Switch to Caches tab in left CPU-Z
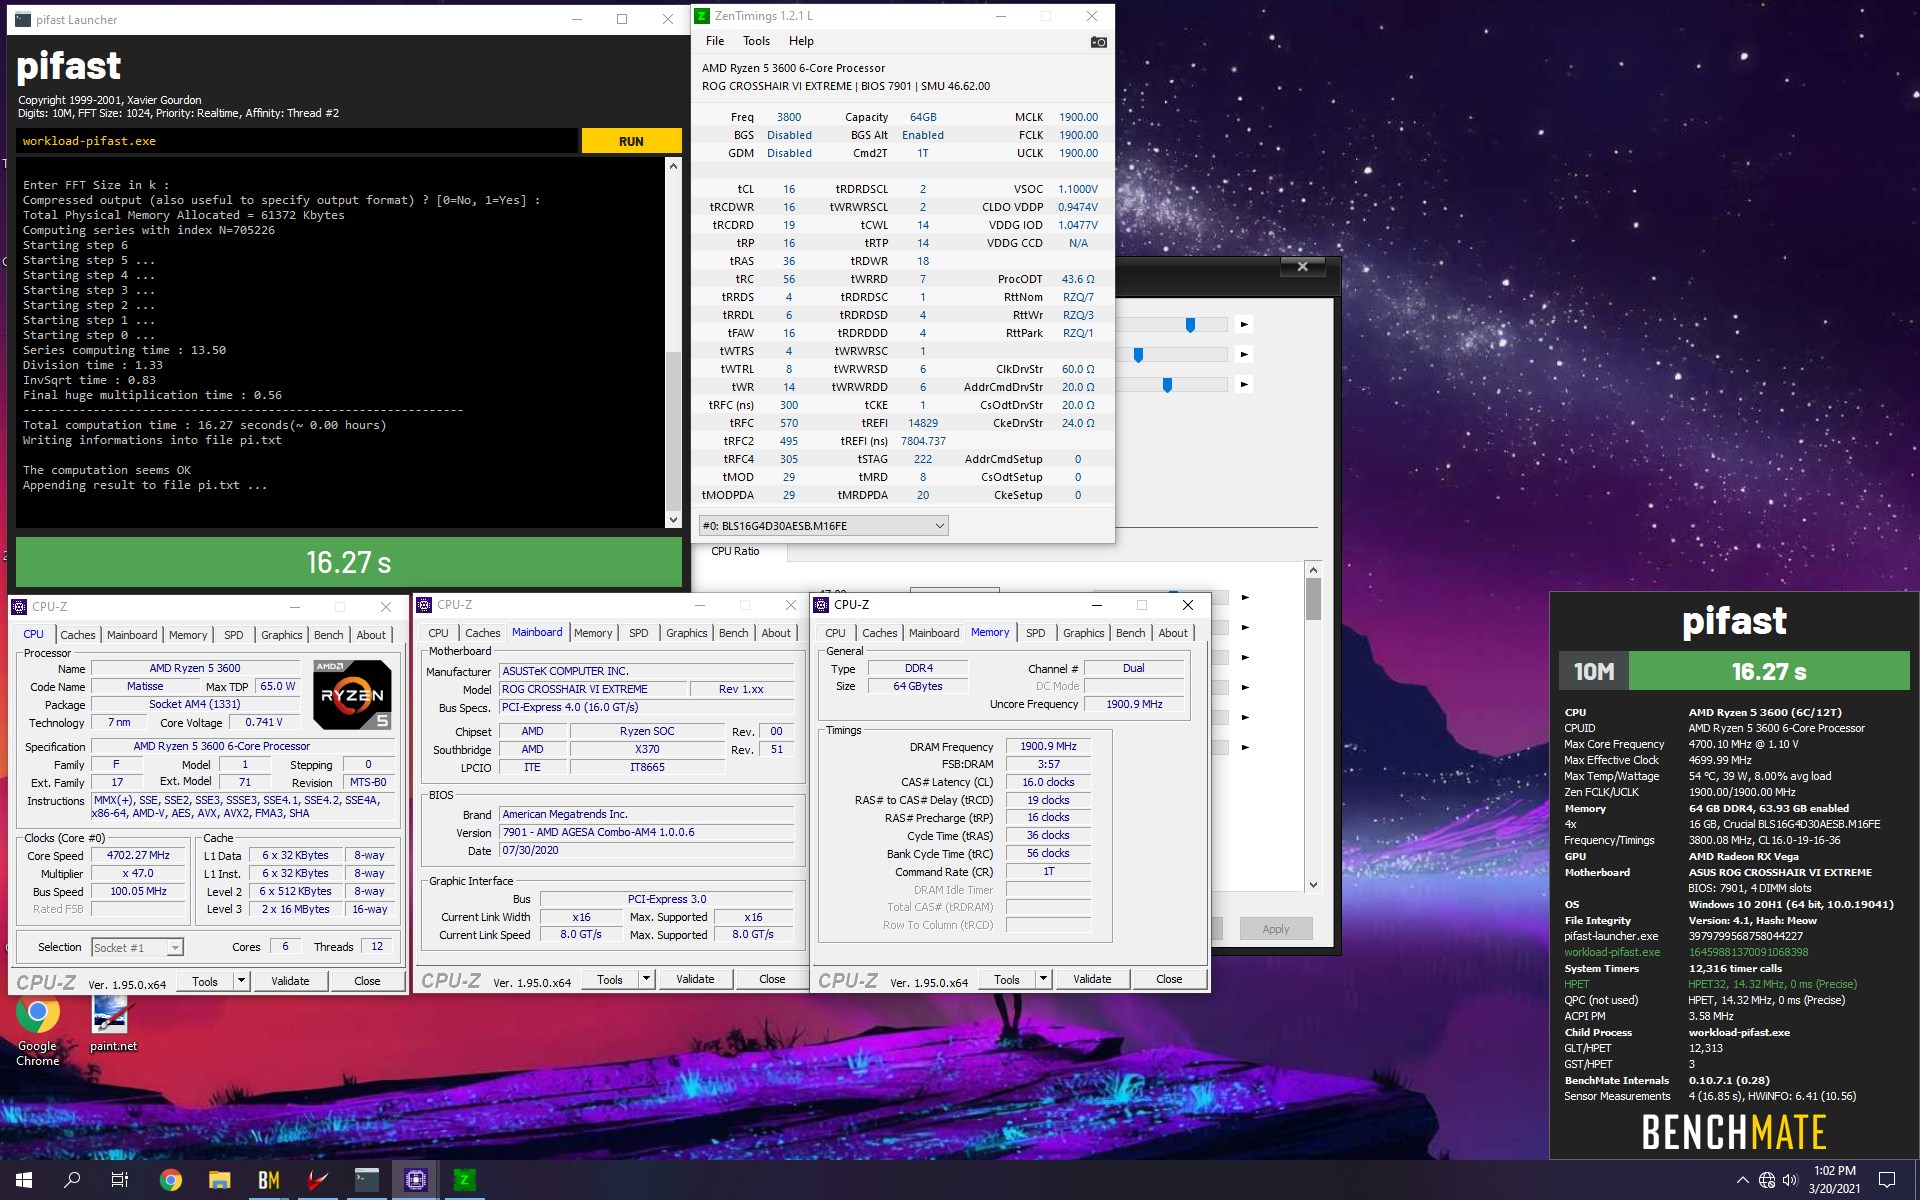The image size is (1920, 1200). coord(78,635)
